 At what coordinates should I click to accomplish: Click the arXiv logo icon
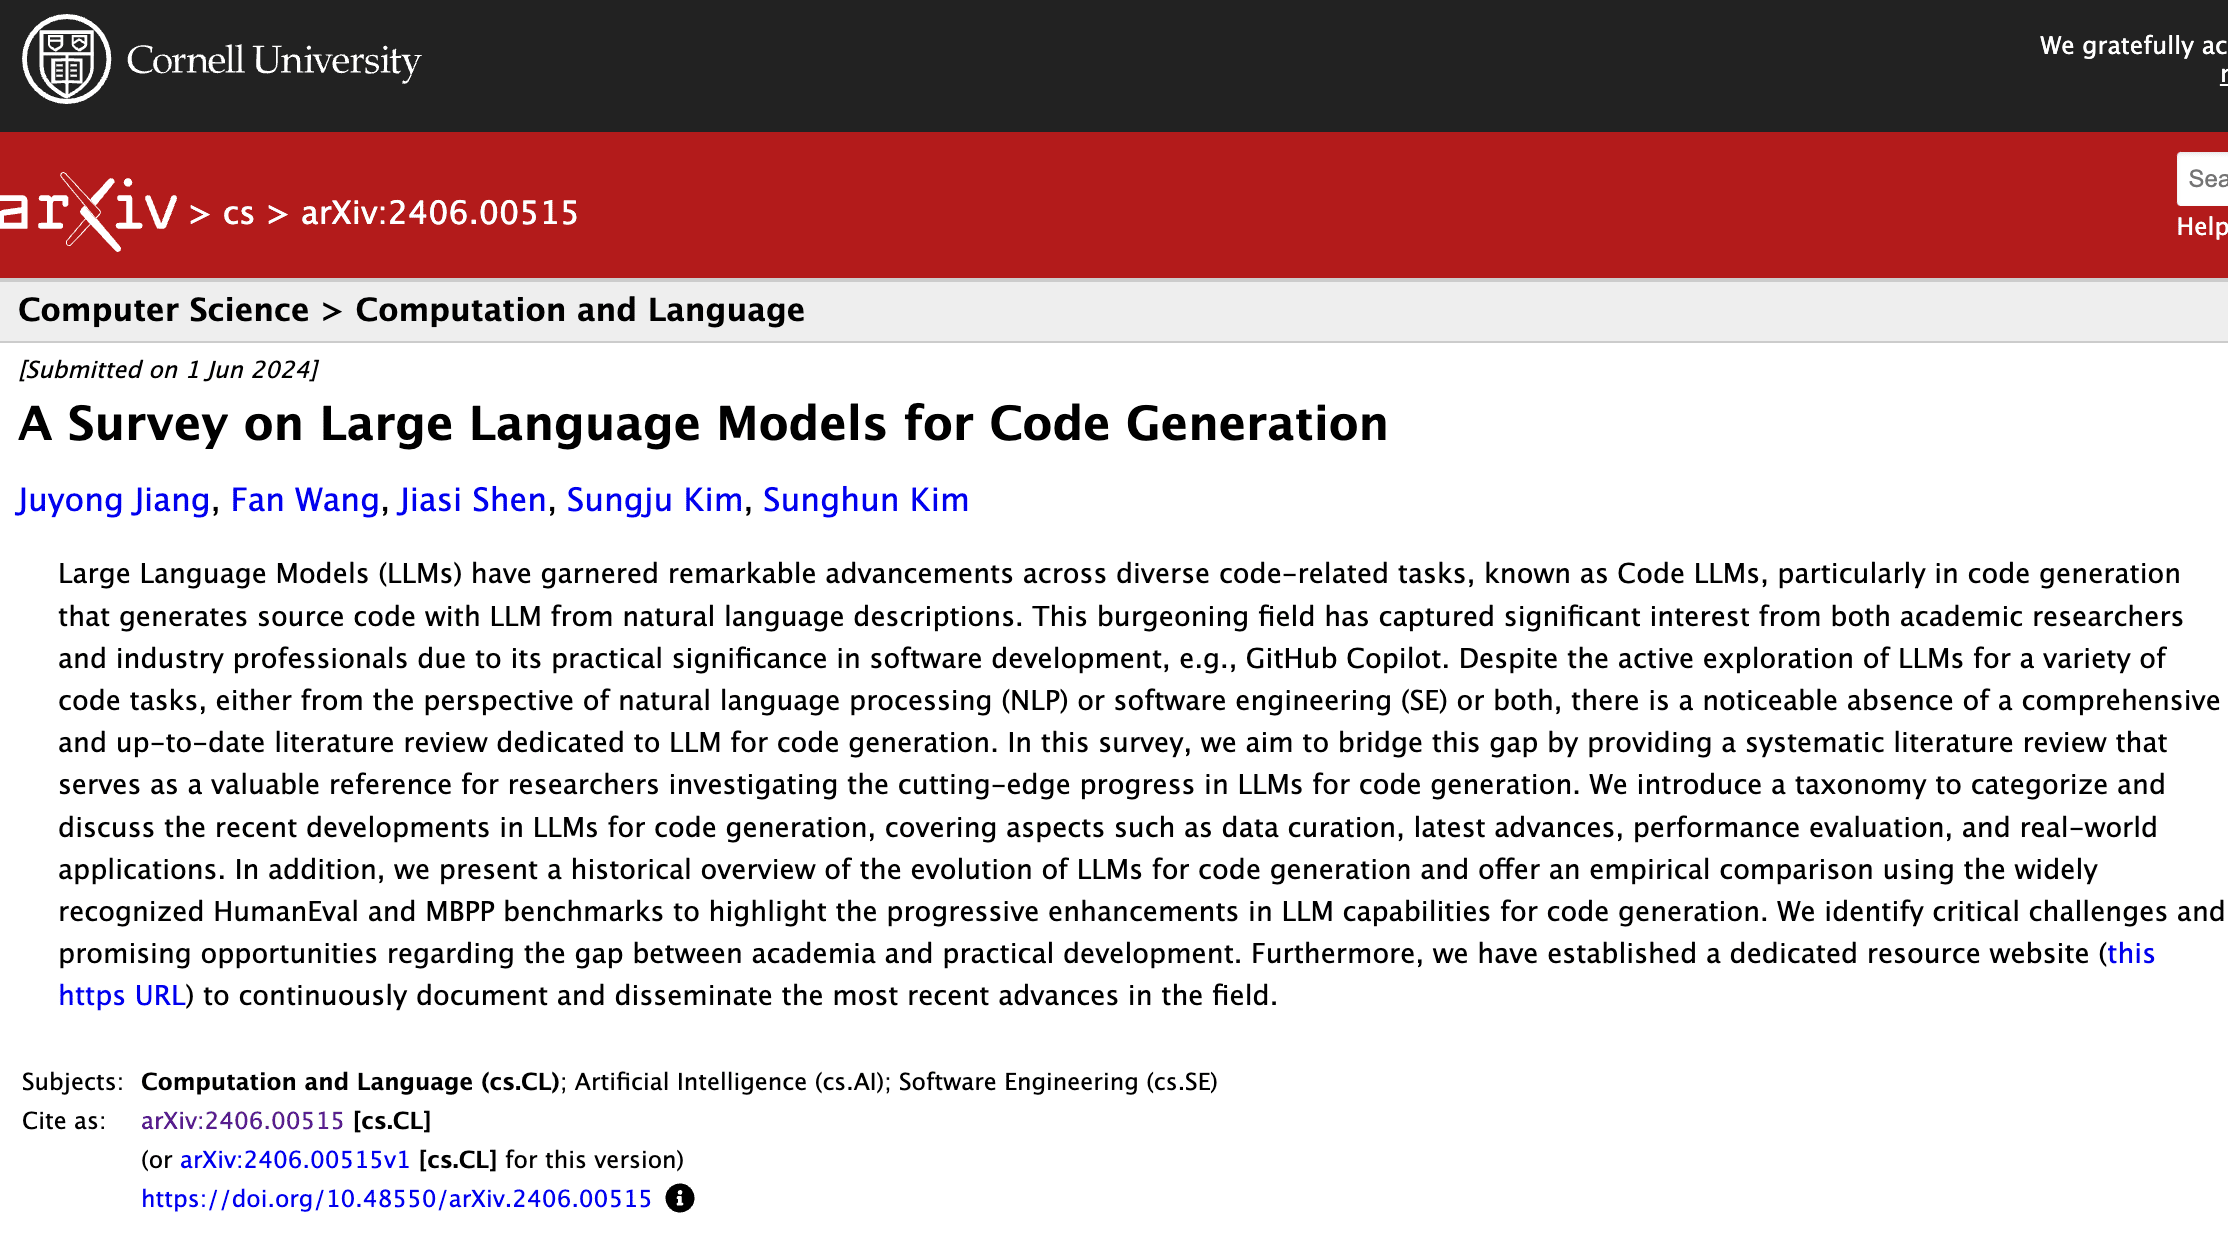91,213
